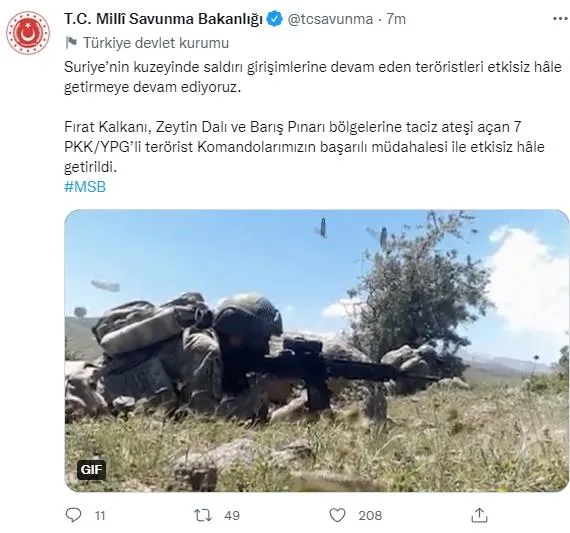Click the reply count 11
This screenshot has width=570, height=533.
click(100, 516)
